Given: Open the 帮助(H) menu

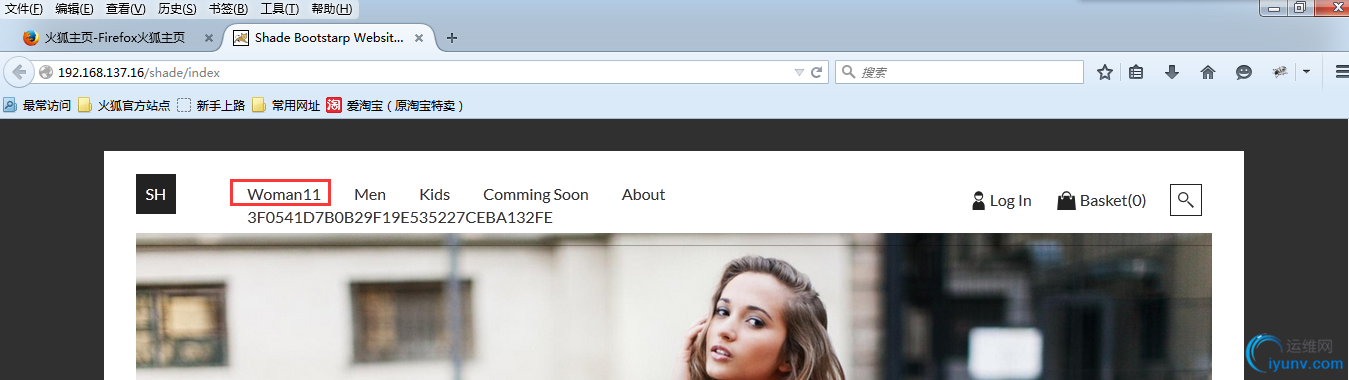Looking at the screenshot, I should [x=331, y=9].
